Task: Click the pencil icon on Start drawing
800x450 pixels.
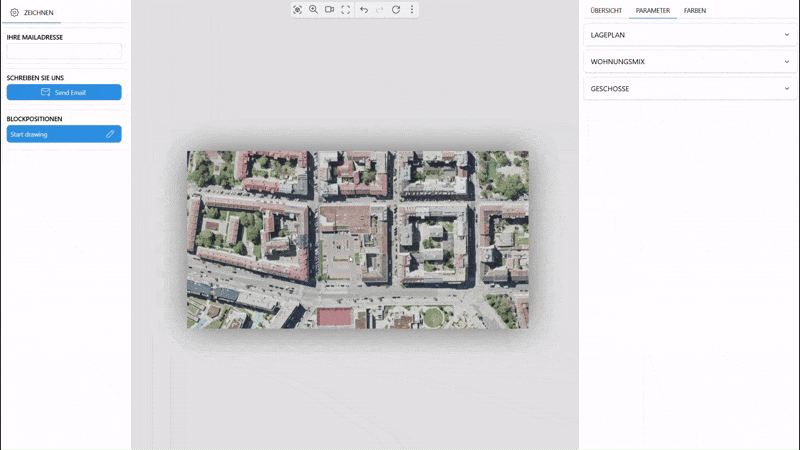Action: pos(110,134)
